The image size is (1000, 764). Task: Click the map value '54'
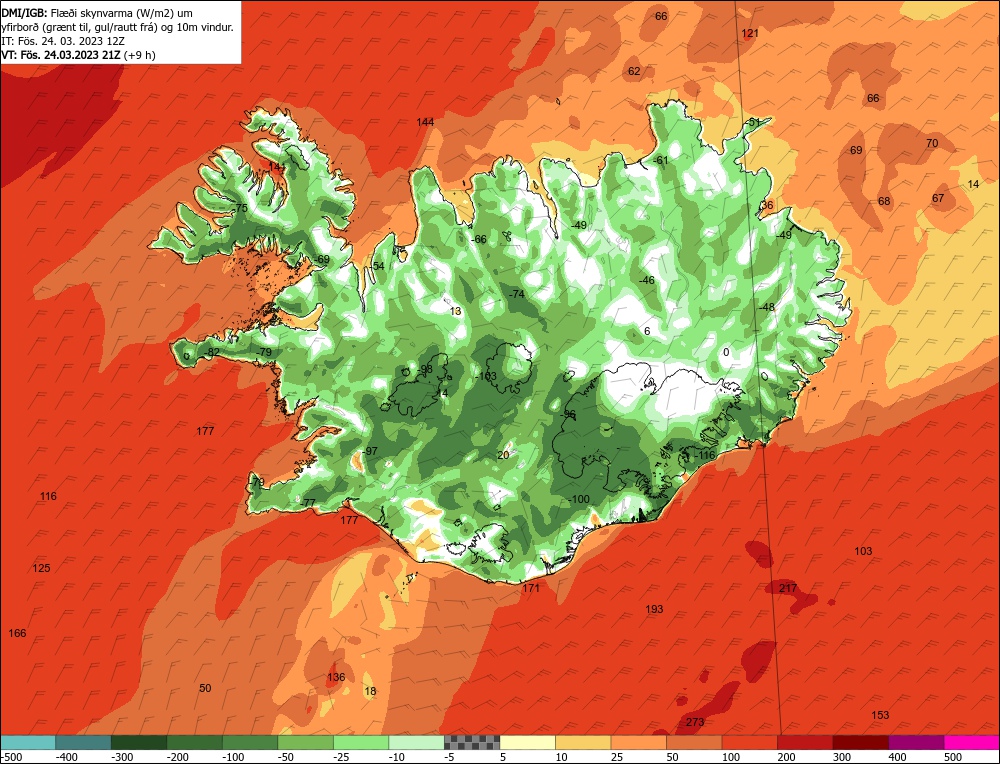[379, 267]
